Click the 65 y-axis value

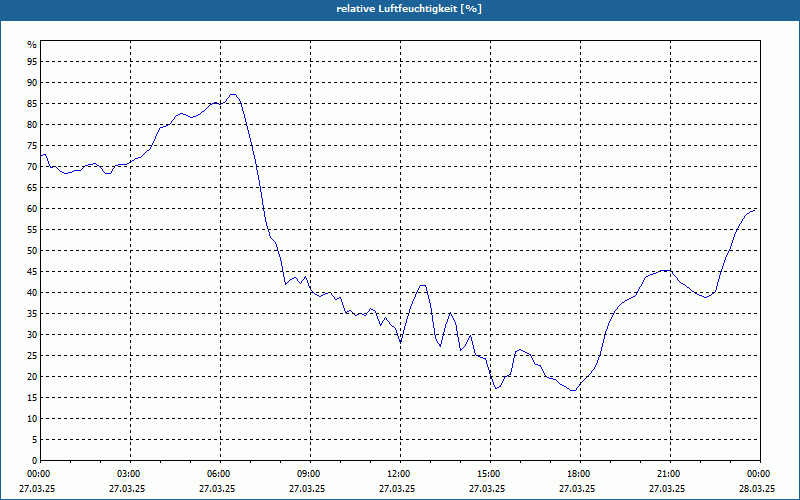(x=32, y=188)
